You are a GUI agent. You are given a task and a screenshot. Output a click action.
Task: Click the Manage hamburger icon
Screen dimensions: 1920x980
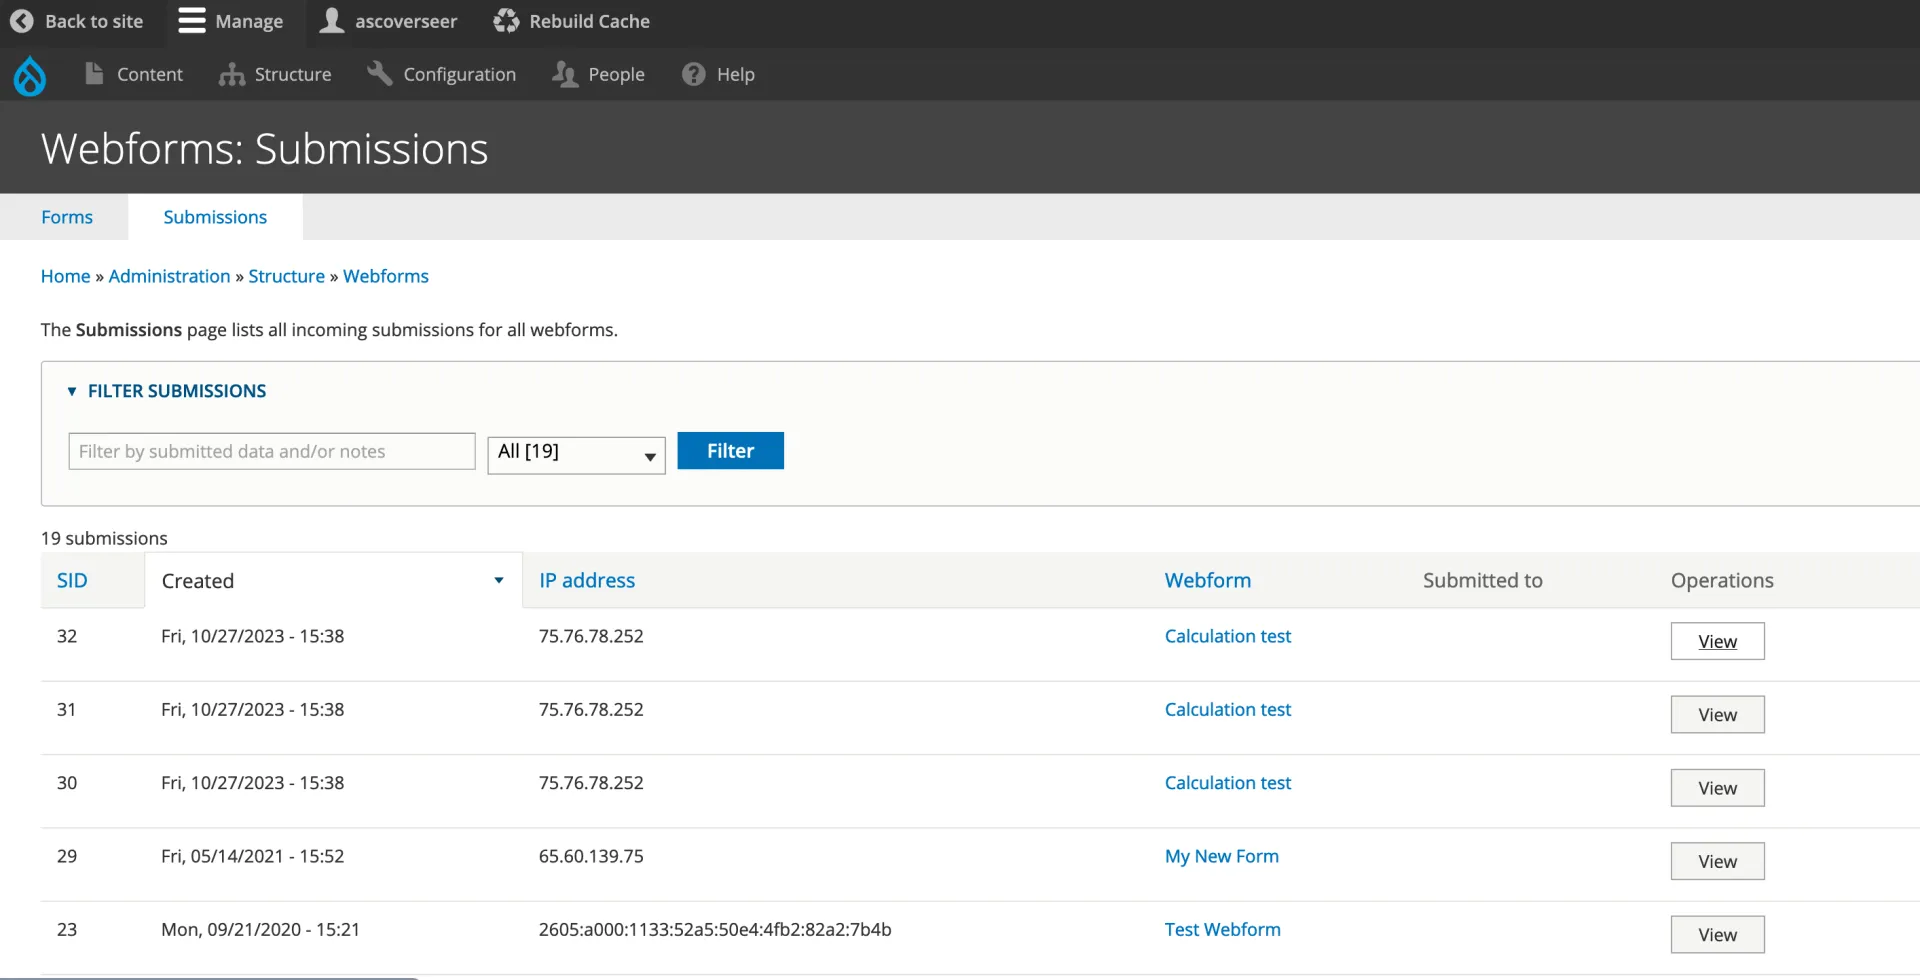coord(191,21)
